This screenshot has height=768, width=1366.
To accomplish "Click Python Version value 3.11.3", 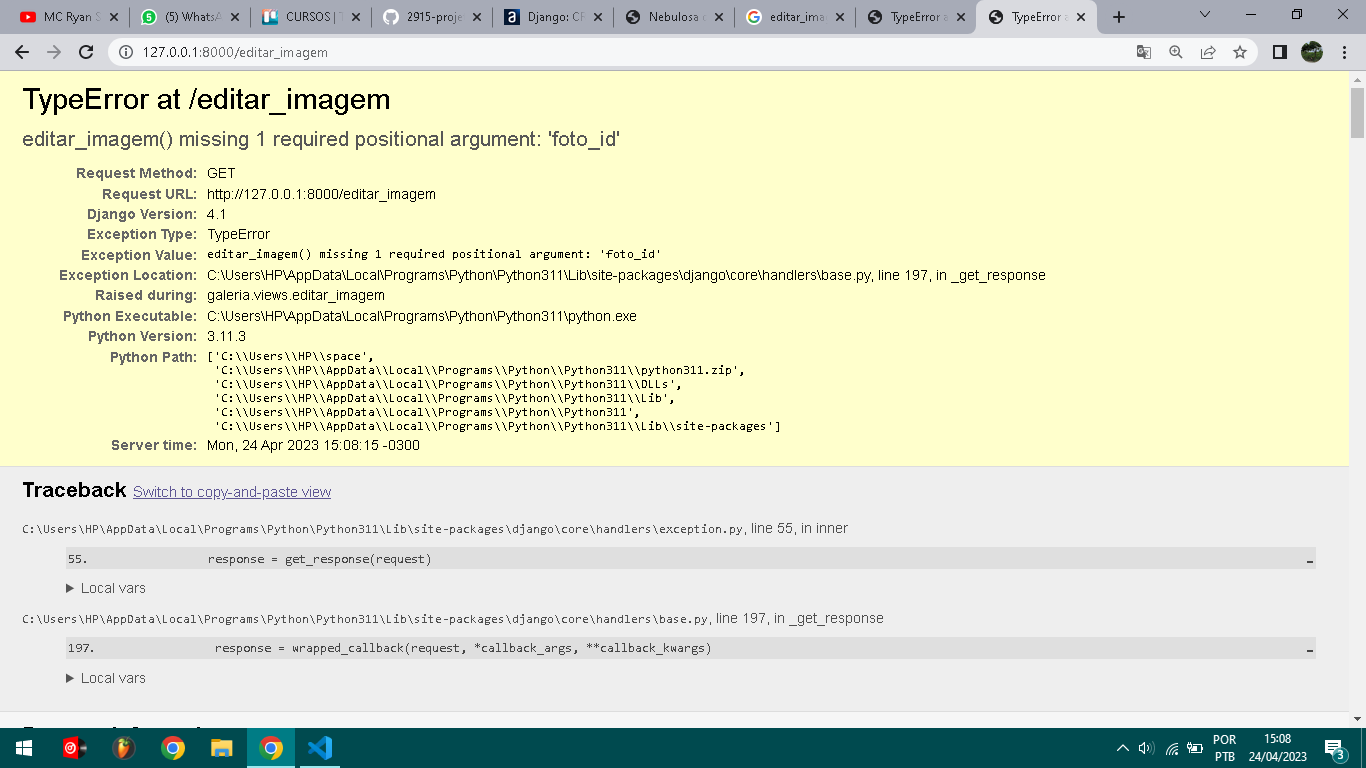I will click(226, 336).
